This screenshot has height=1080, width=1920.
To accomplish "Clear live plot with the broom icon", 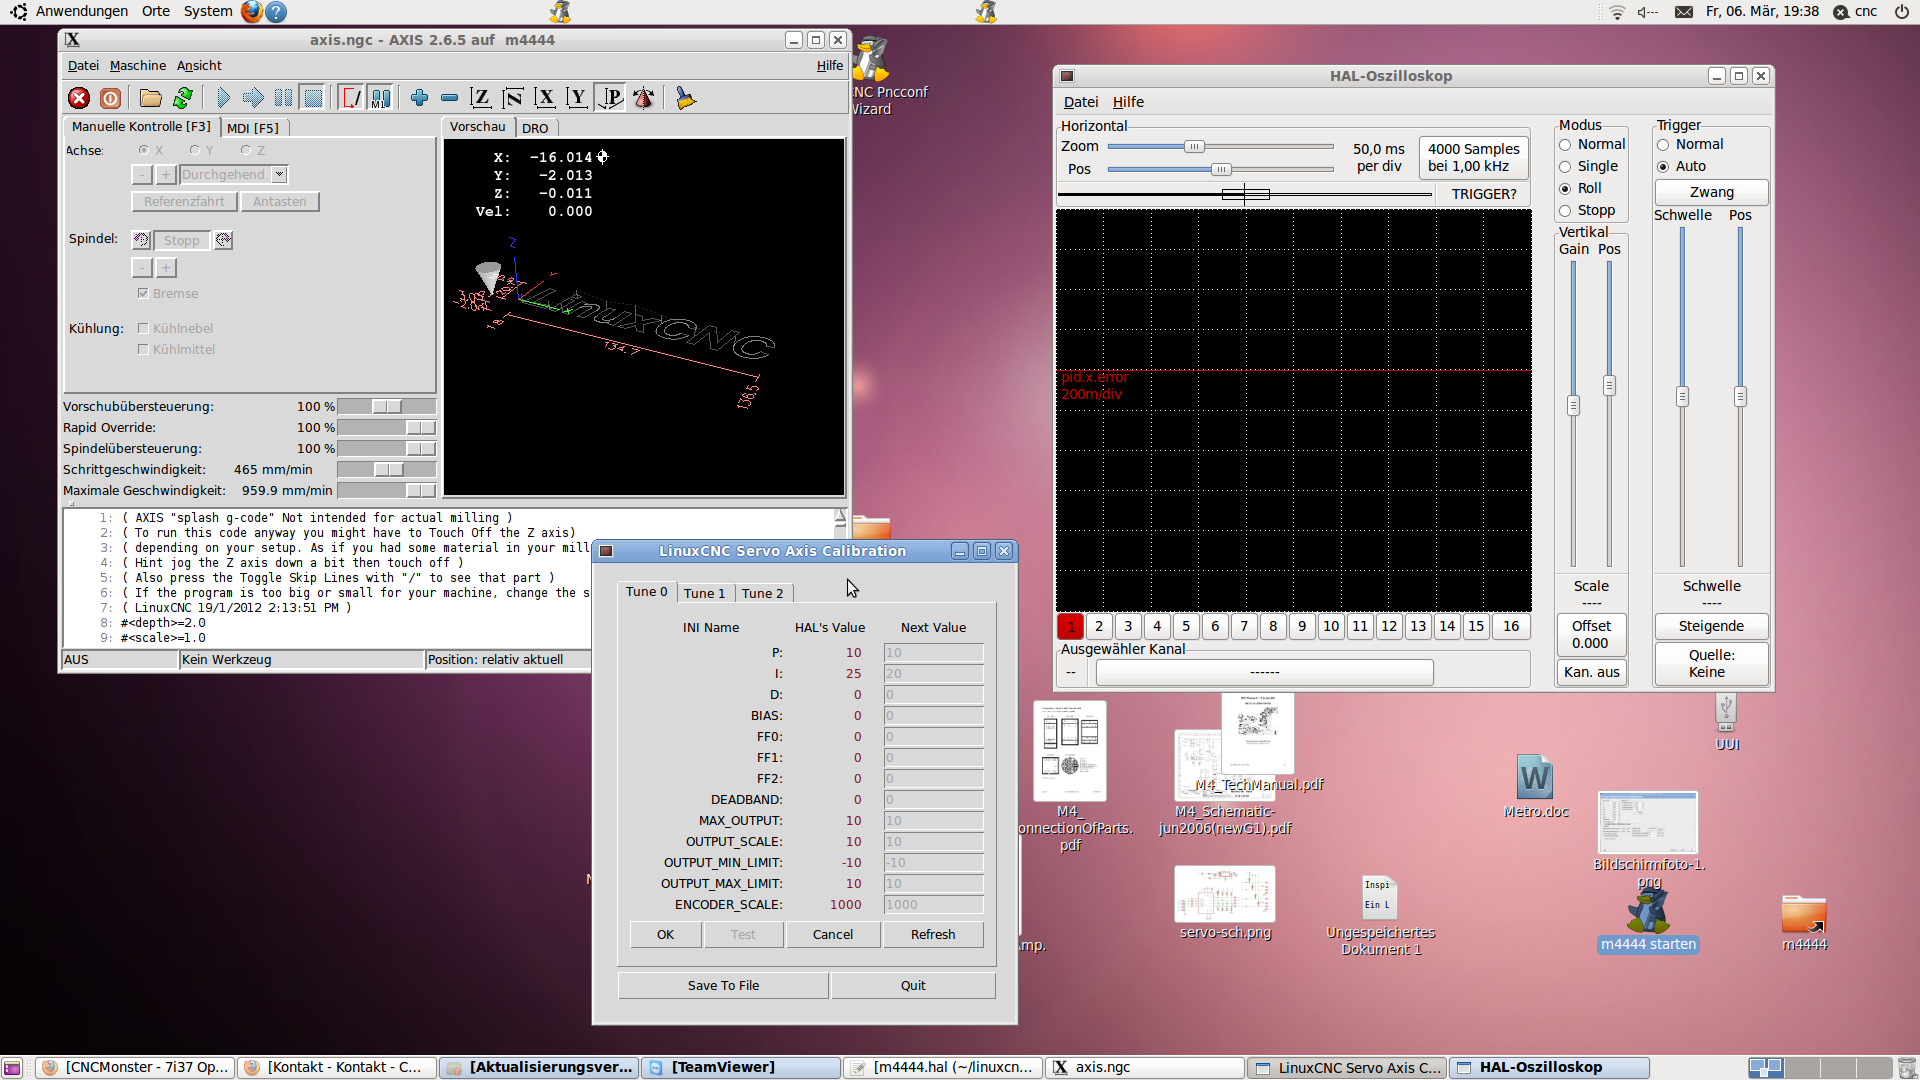I will pos(685,98).
